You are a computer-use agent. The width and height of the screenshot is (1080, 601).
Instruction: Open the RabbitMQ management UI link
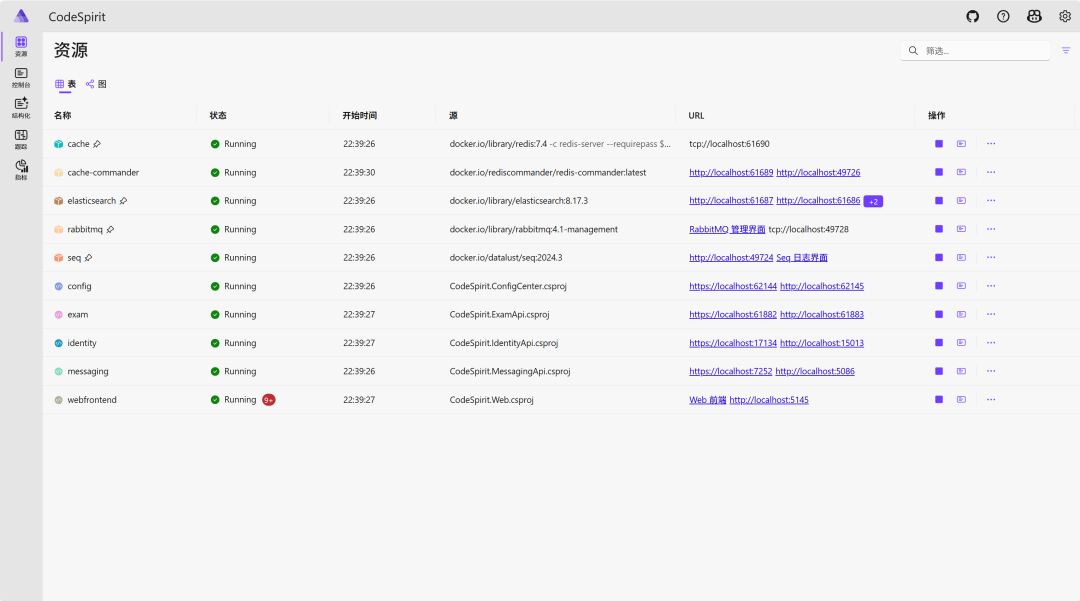[x=727, y=229]
